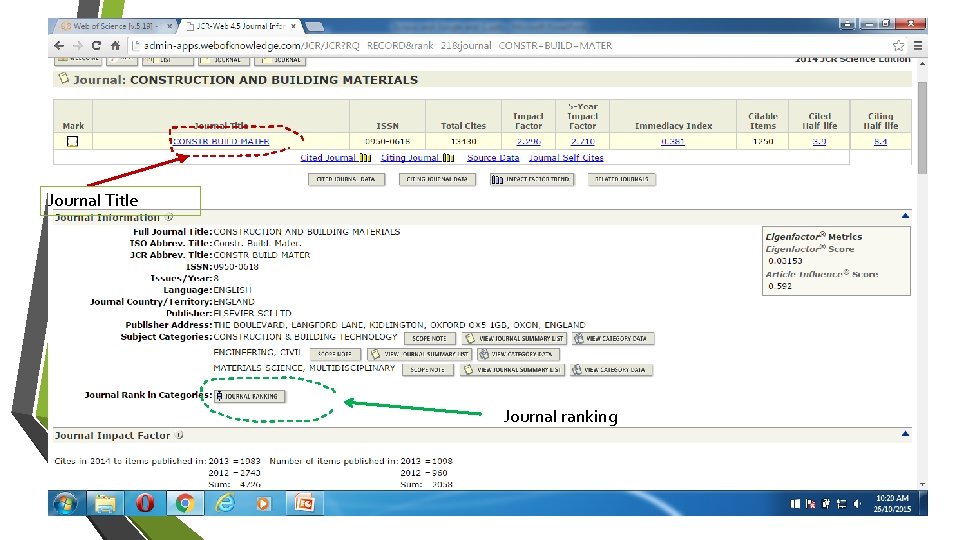Click the 5-Year Impact Factor value link

(x=582, y=141)
